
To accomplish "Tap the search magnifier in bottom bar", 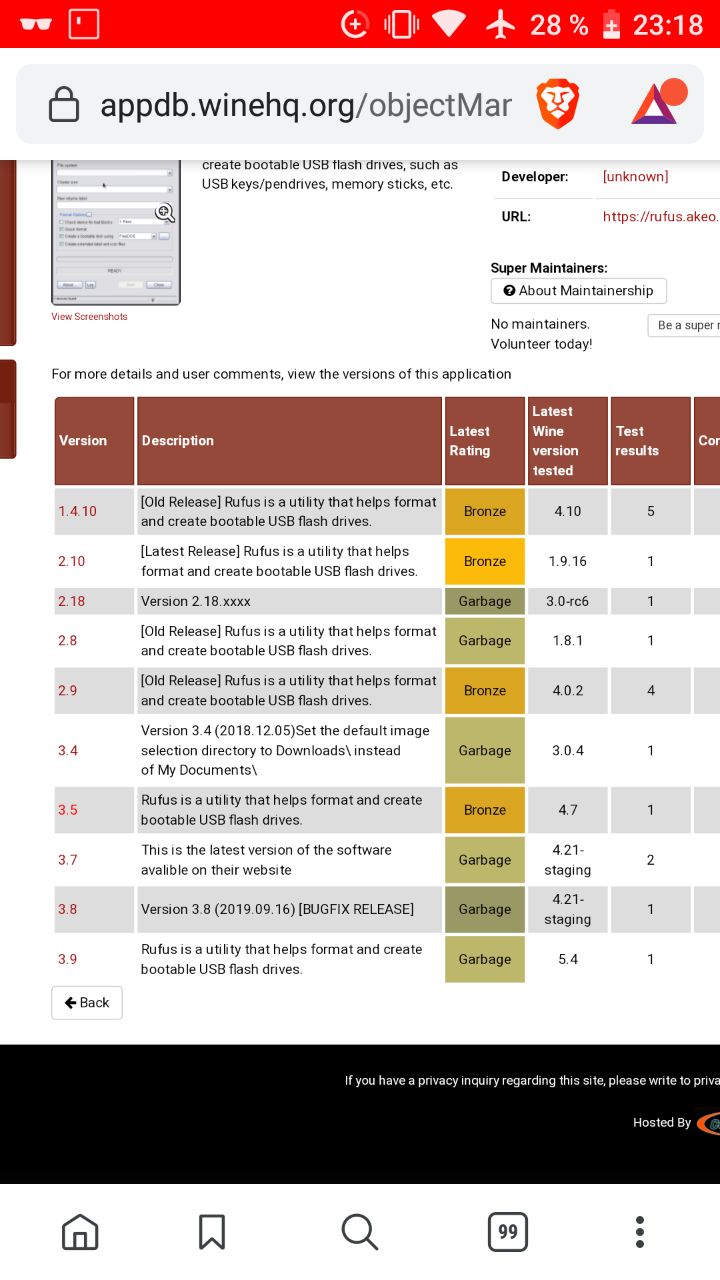I will click(x=359, y=1232).
